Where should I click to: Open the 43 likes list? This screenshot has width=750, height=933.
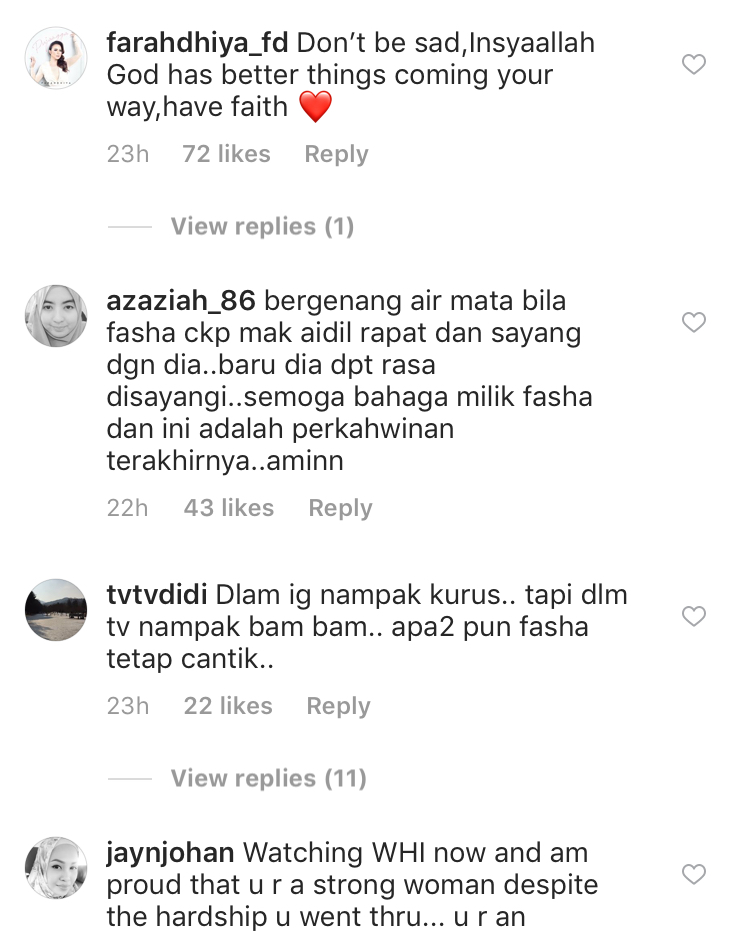tap(229, 508)
